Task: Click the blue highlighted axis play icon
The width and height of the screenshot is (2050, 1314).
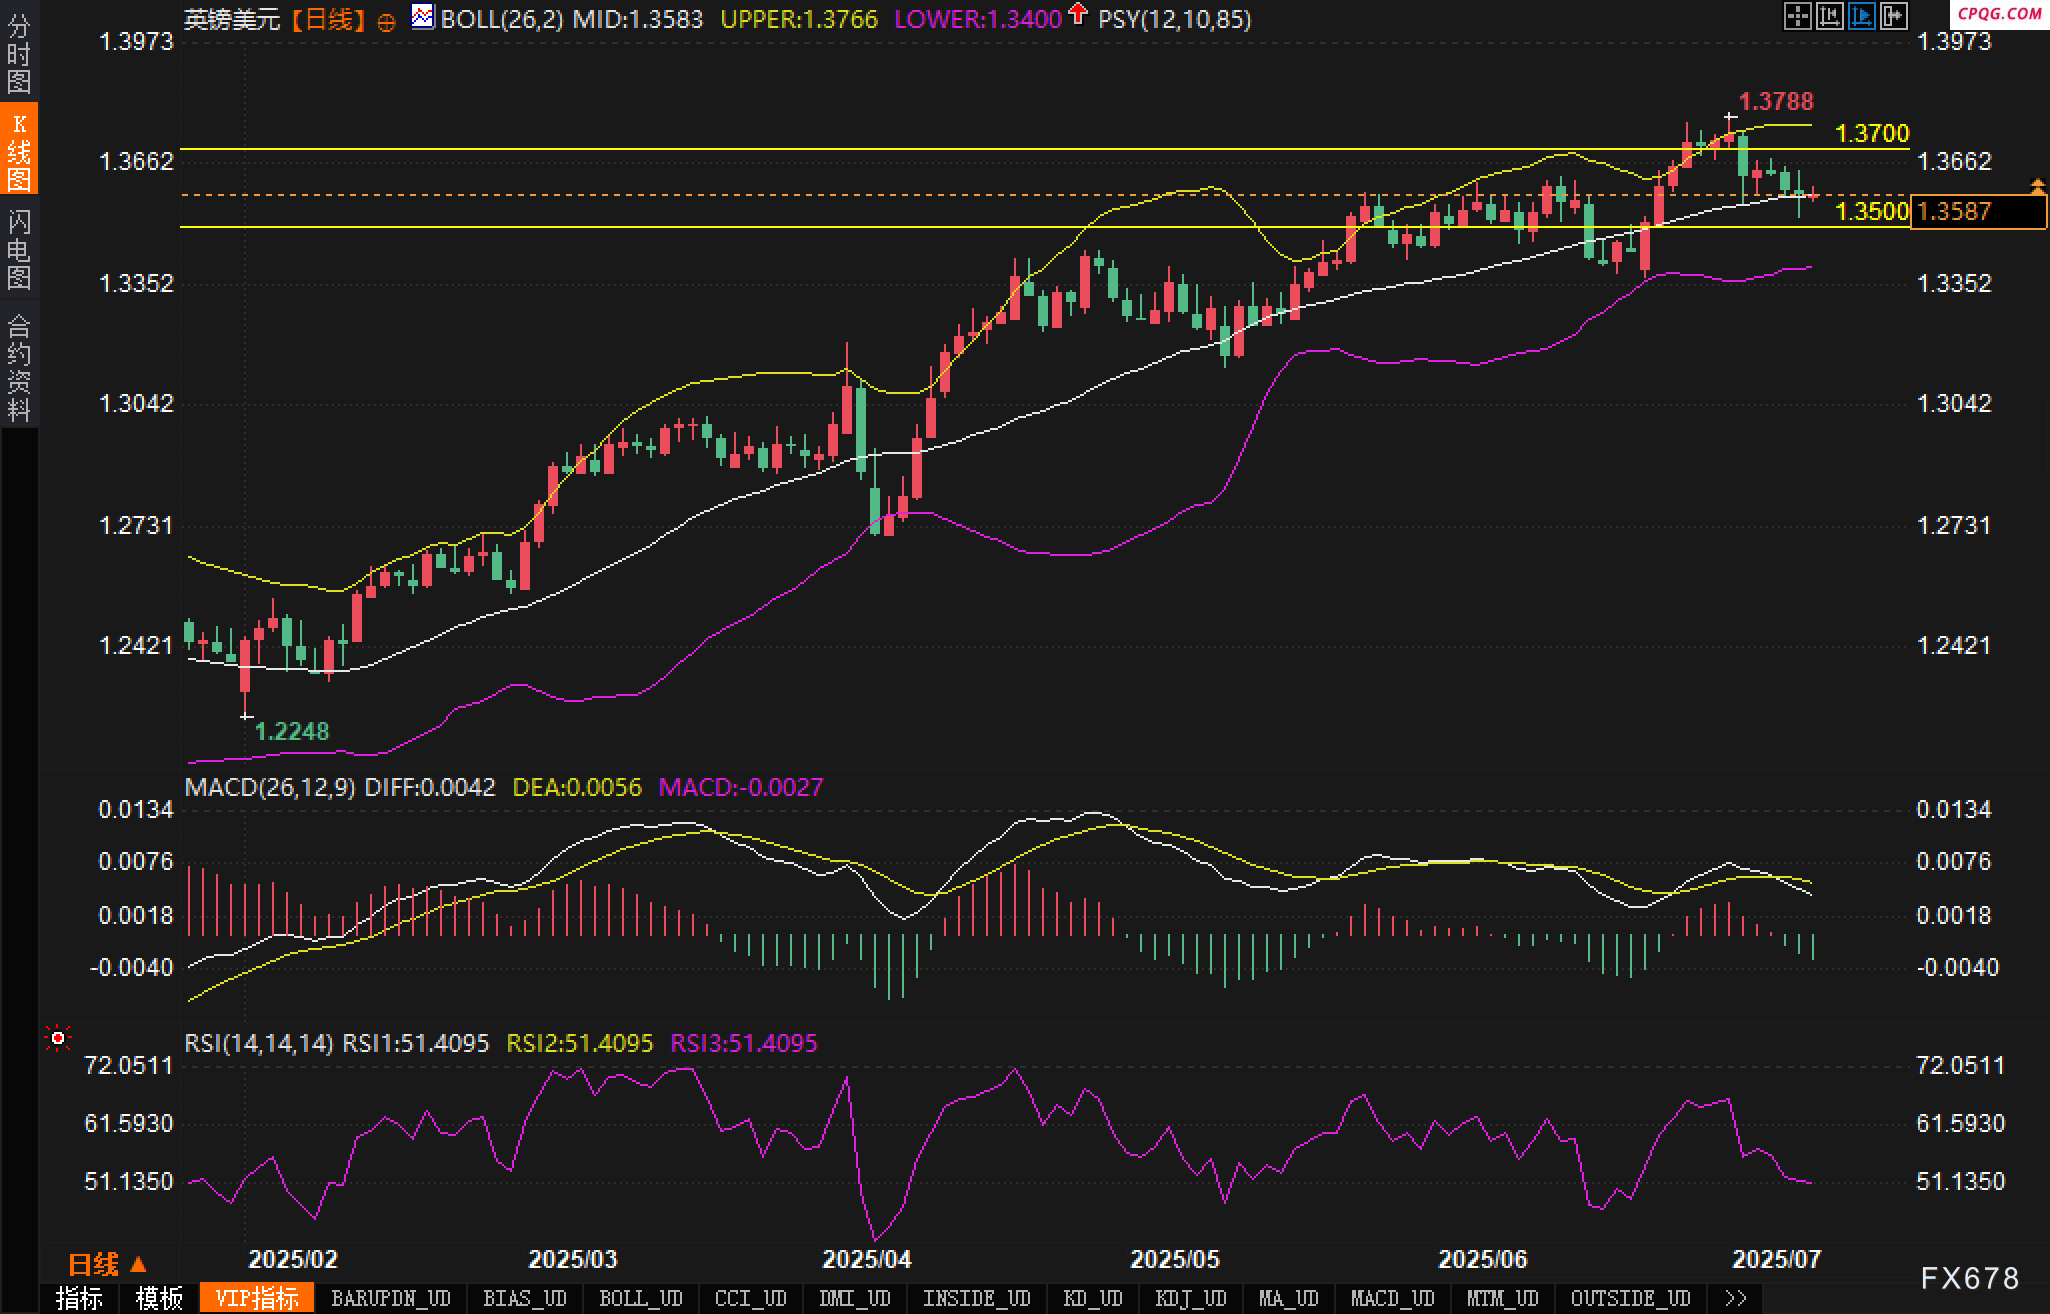Action: [x=1861, y=16]
